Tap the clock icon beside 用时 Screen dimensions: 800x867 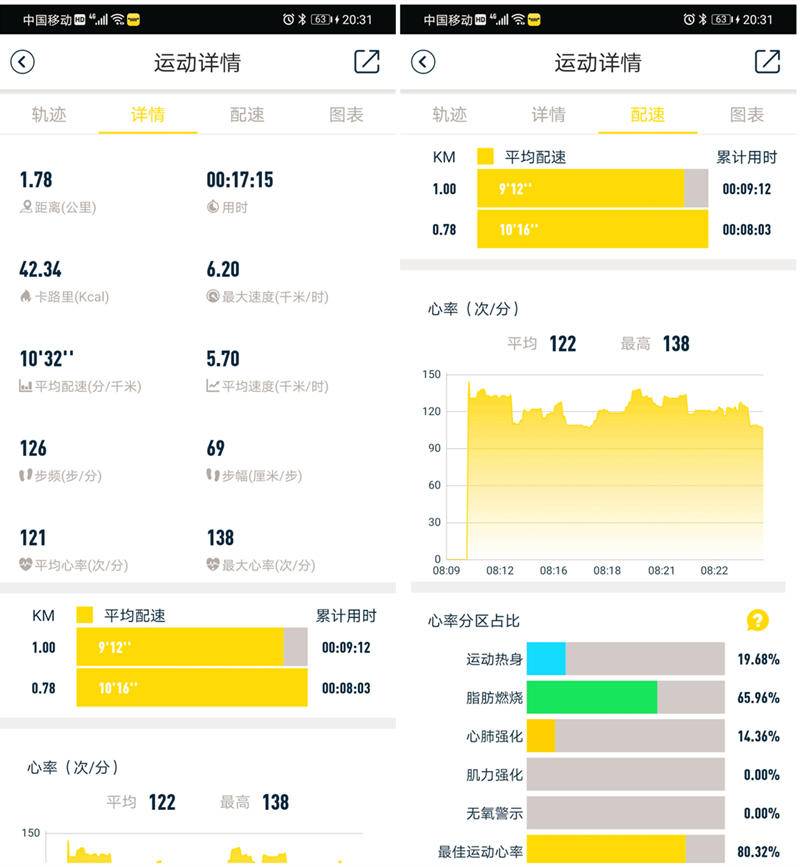pos(213,207)
